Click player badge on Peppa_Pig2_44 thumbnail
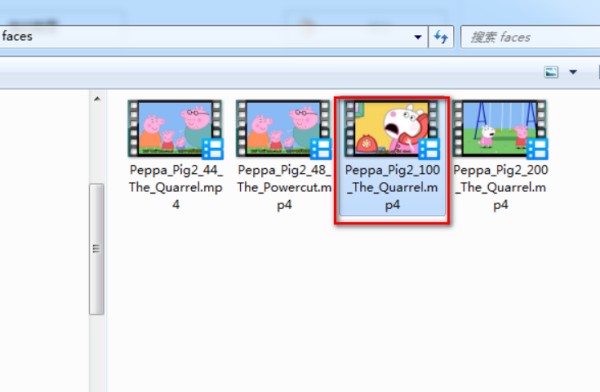The image size is (600, 392). pos(213,149)
